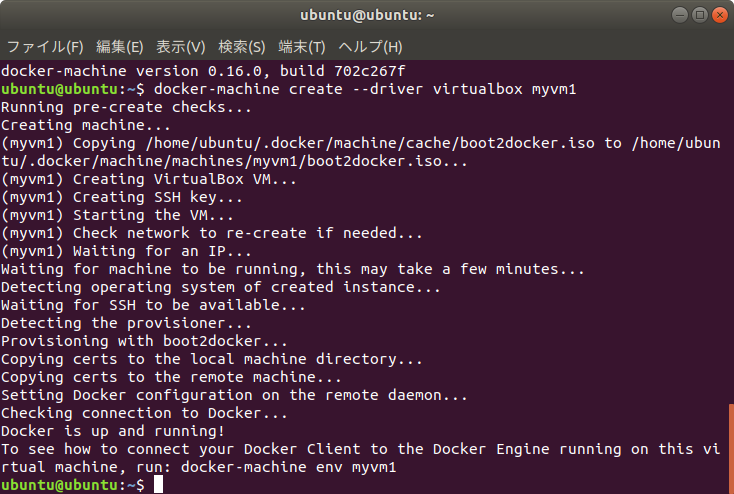Screen dimensions: 734x494
Task: Click the Docker is up and running! line
Action: (113, 431)
